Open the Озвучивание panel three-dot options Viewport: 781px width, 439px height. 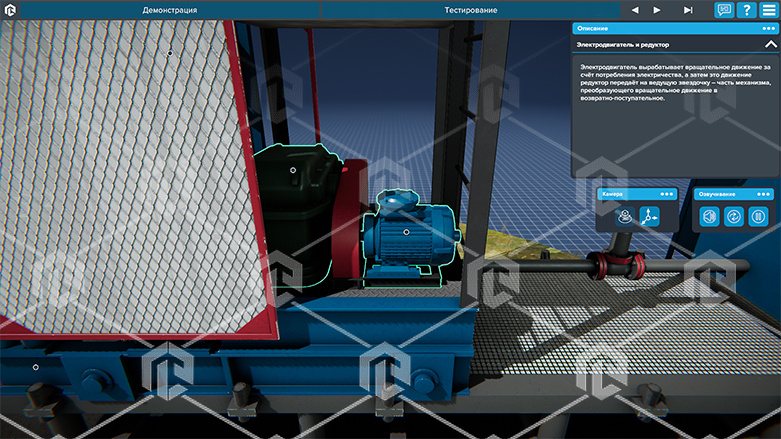[x=764, y=193]
